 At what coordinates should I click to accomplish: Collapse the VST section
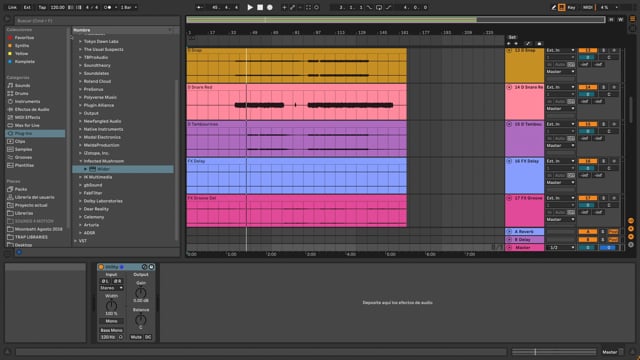pyautogui.click(x=76, y=241)
